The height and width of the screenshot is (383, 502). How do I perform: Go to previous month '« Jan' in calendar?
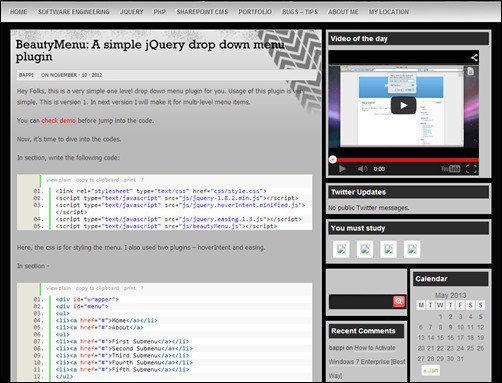430,370
